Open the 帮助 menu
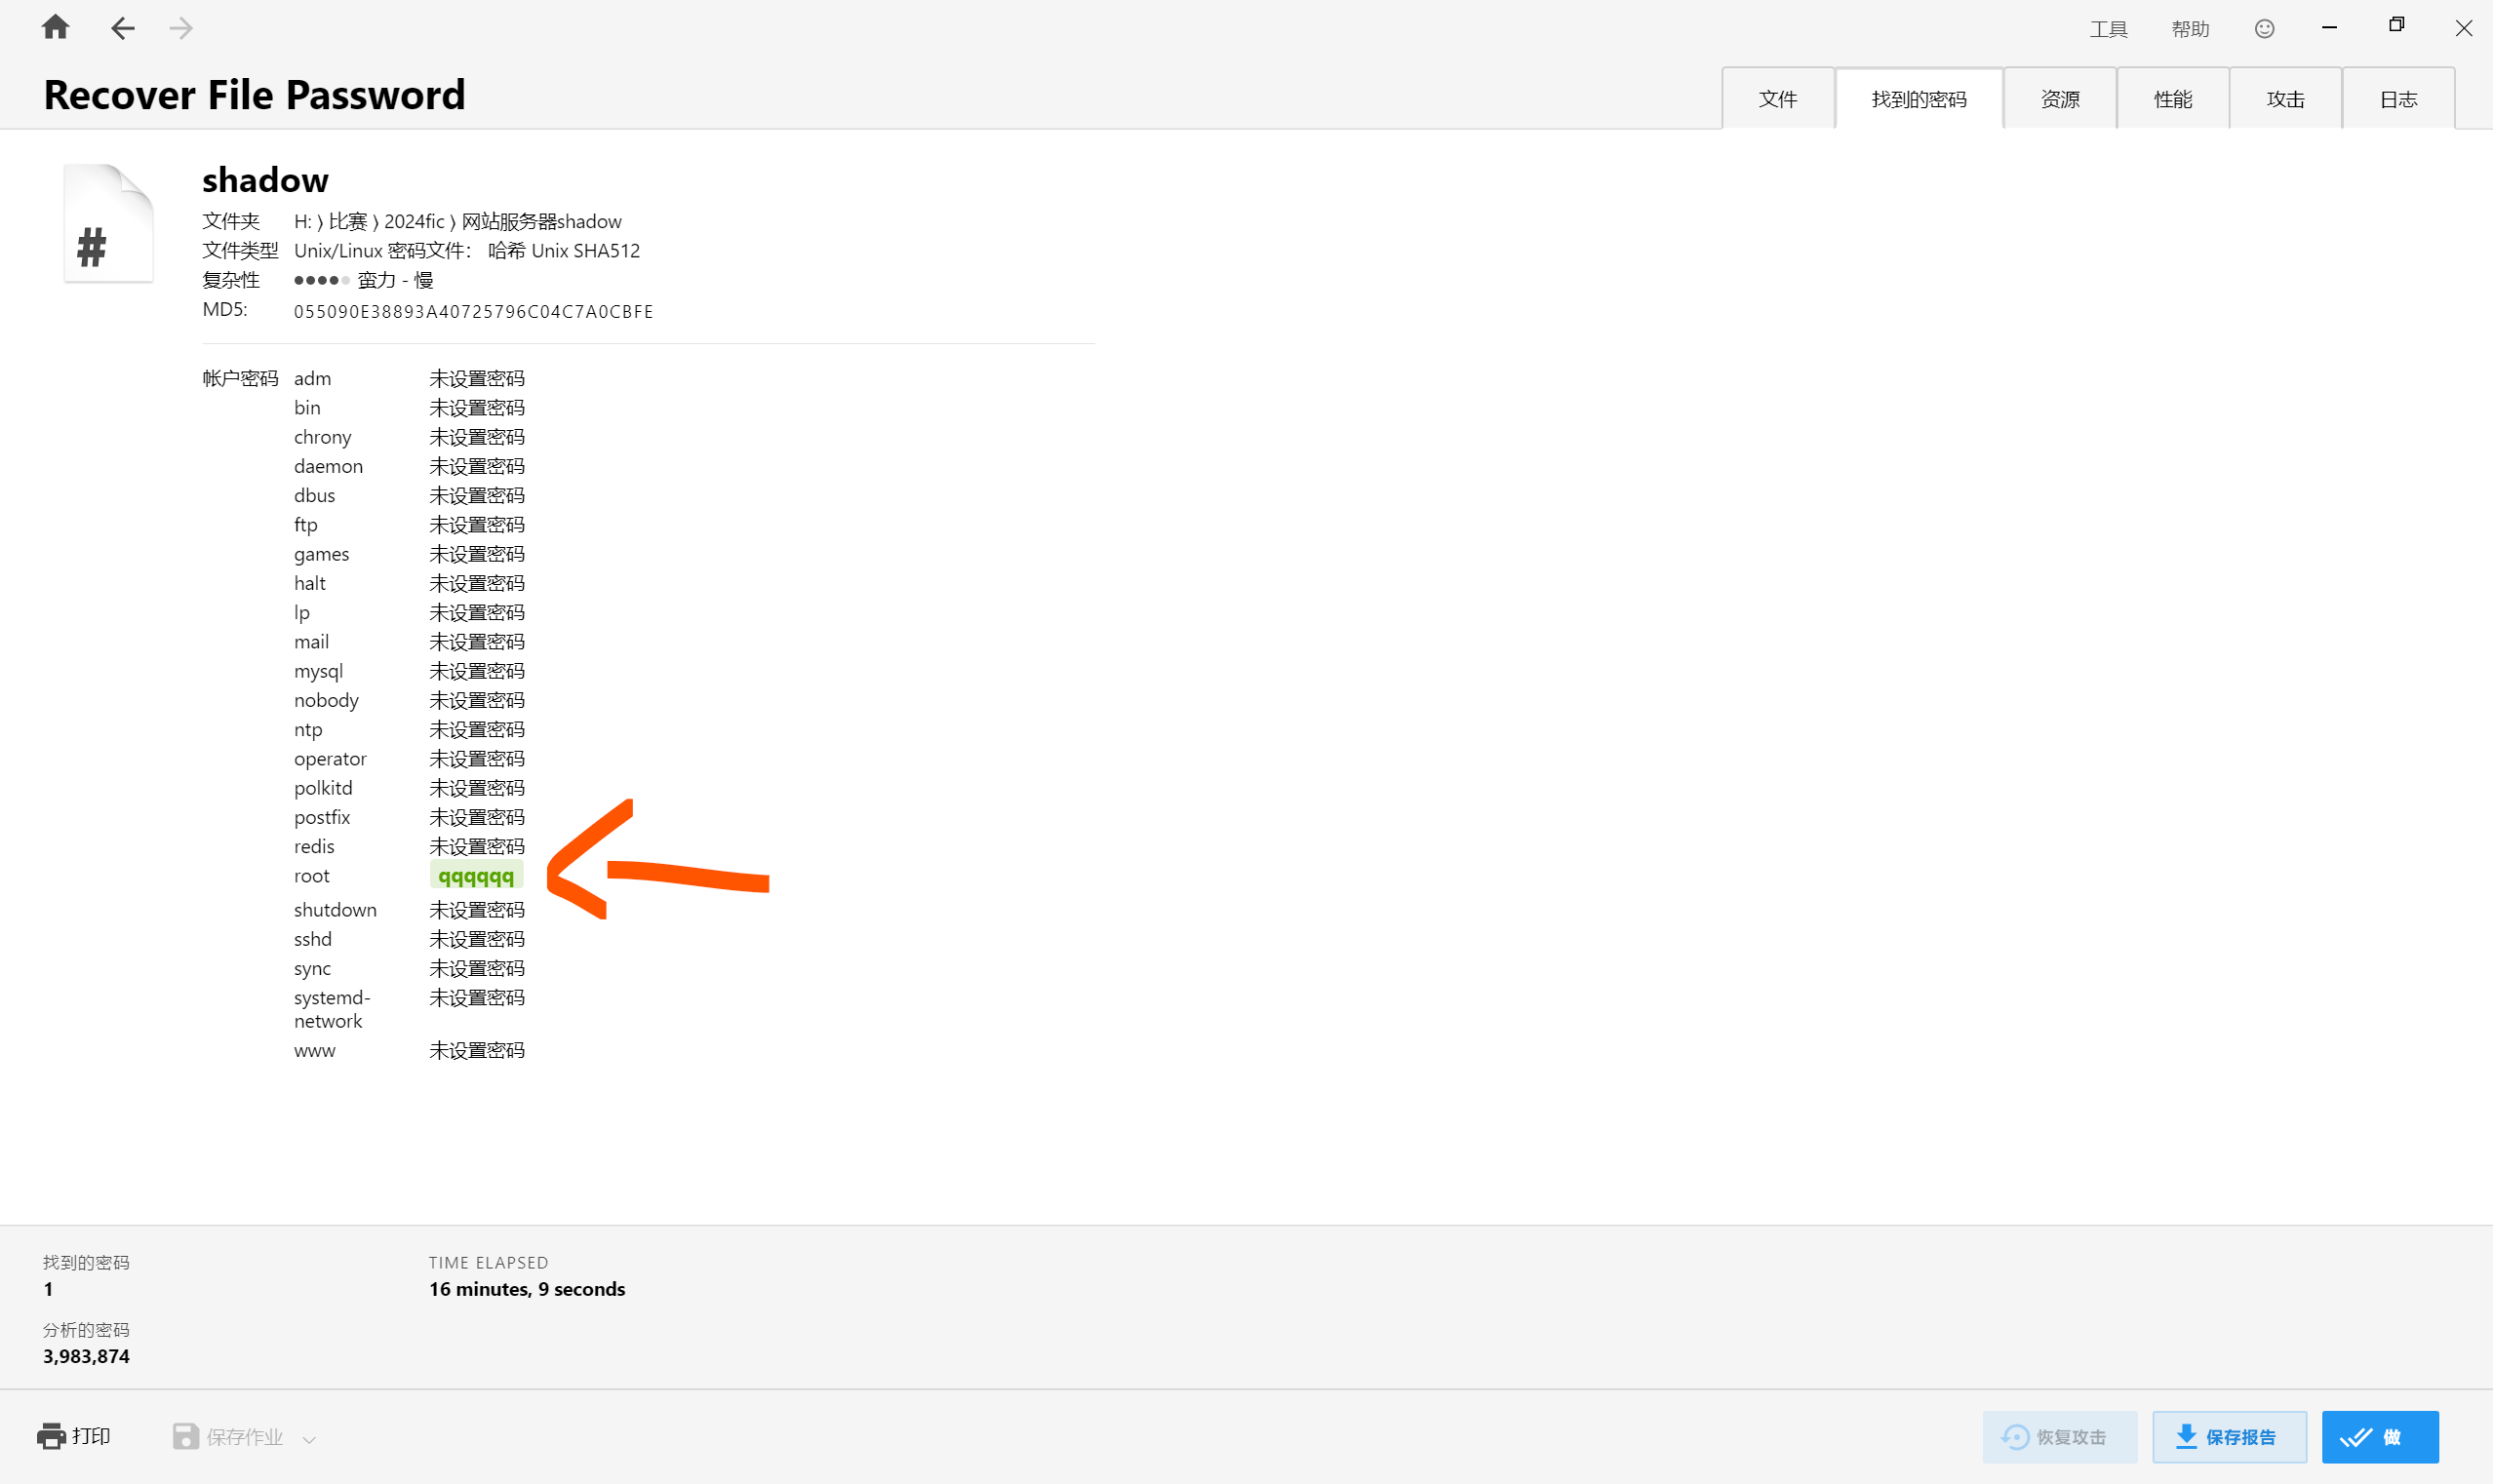2493x1484 pixels. (x=2190, y=29)
